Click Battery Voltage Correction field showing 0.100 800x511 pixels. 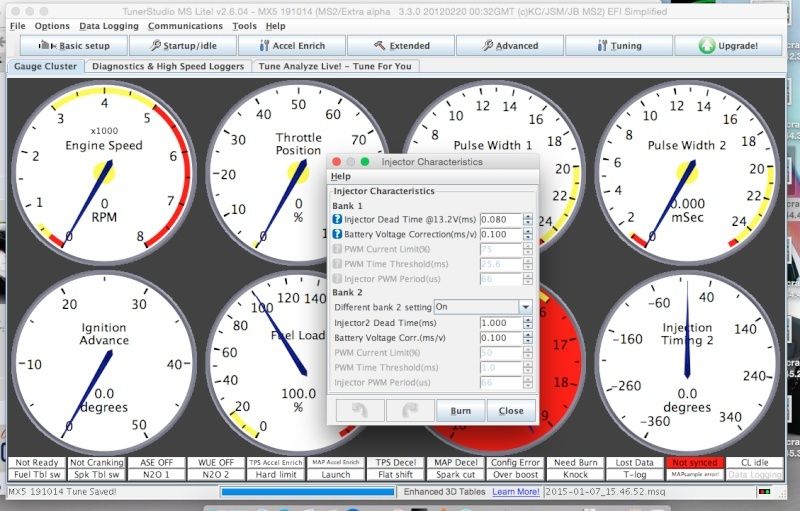pos(501,234)
